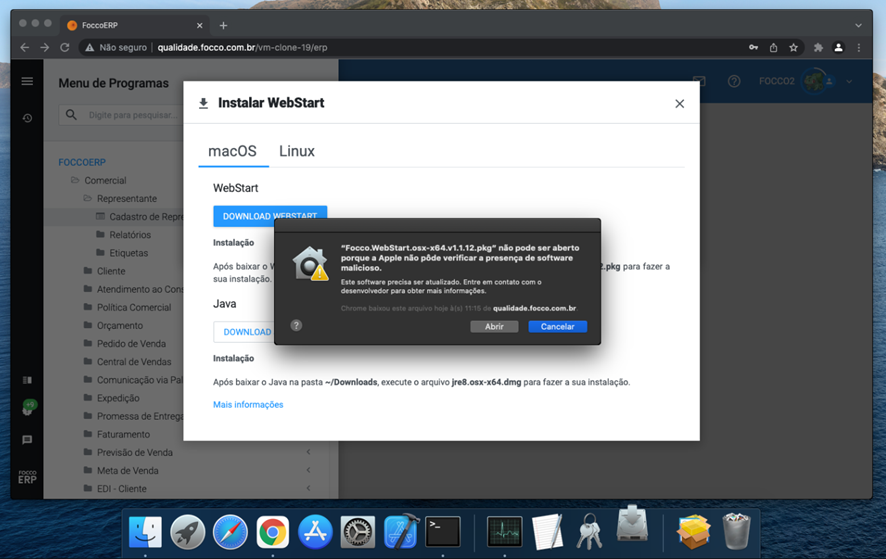Open Terminal from the Dock

pos(442,531)
